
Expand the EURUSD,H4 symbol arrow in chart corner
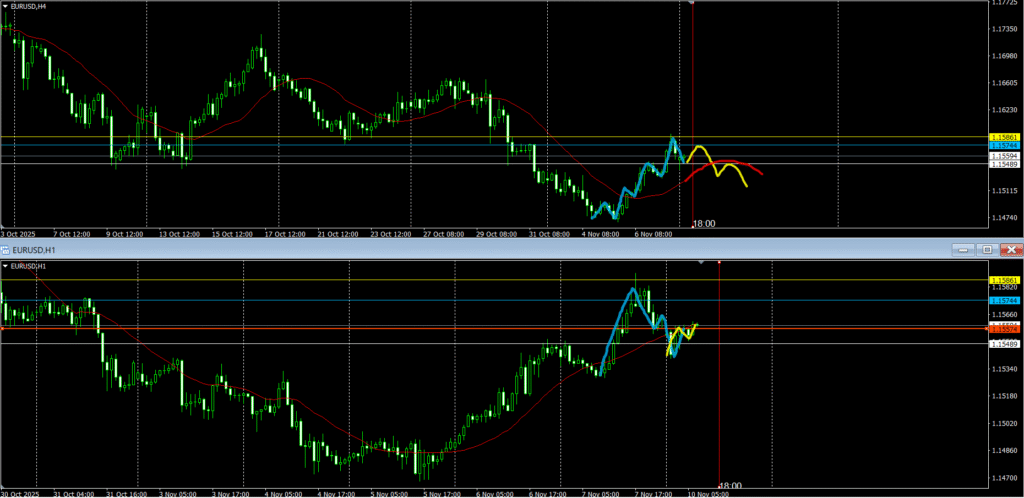[7, 6]
